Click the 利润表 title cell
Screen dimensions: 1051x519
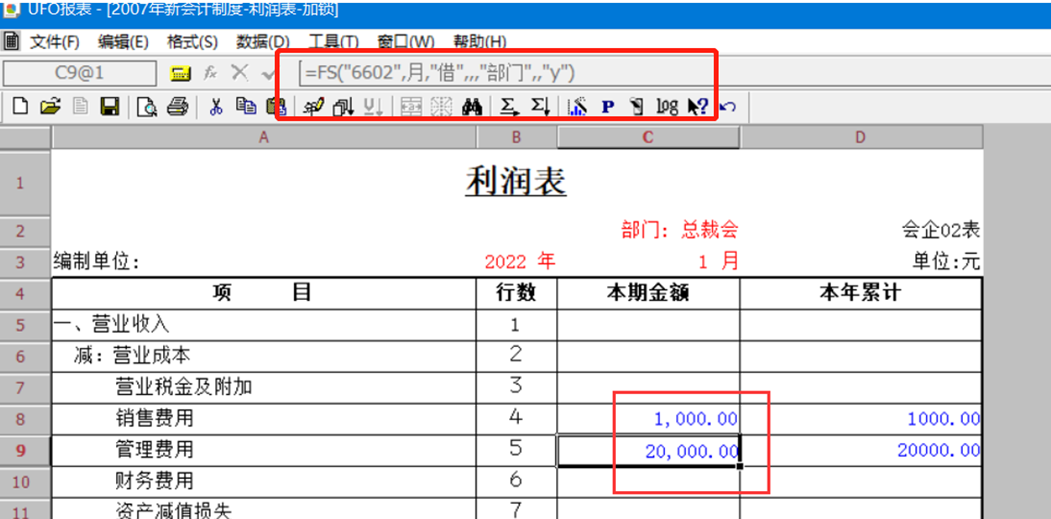(x=516, y=182)
